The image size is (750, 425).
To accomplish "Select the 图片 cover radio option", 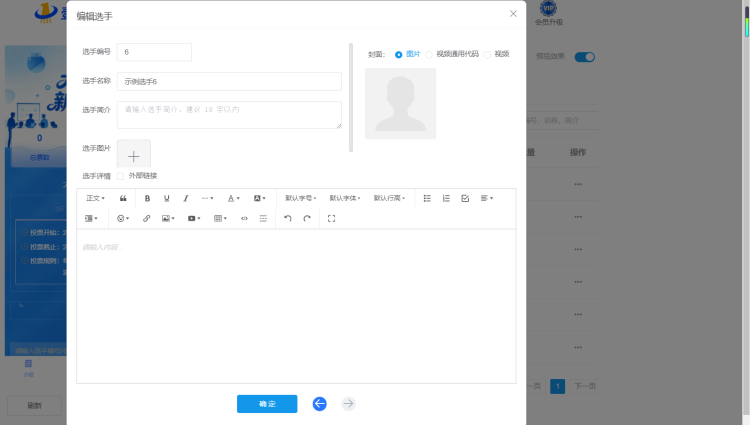I will [x=398, y=54].
